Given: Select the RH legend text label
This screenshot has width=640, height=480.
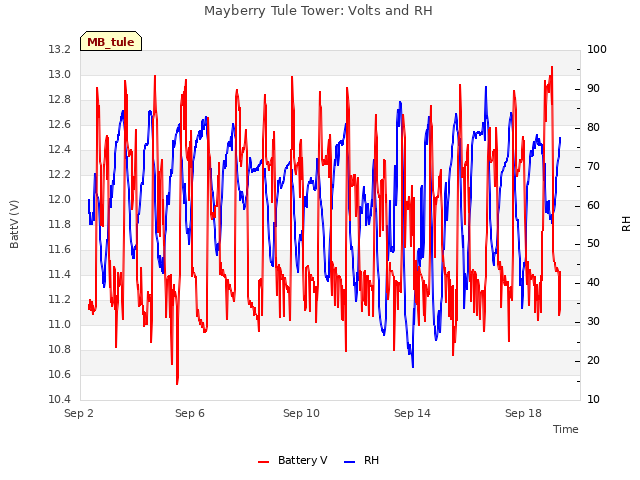Looking at the screenshot, I should click(371, 460).
